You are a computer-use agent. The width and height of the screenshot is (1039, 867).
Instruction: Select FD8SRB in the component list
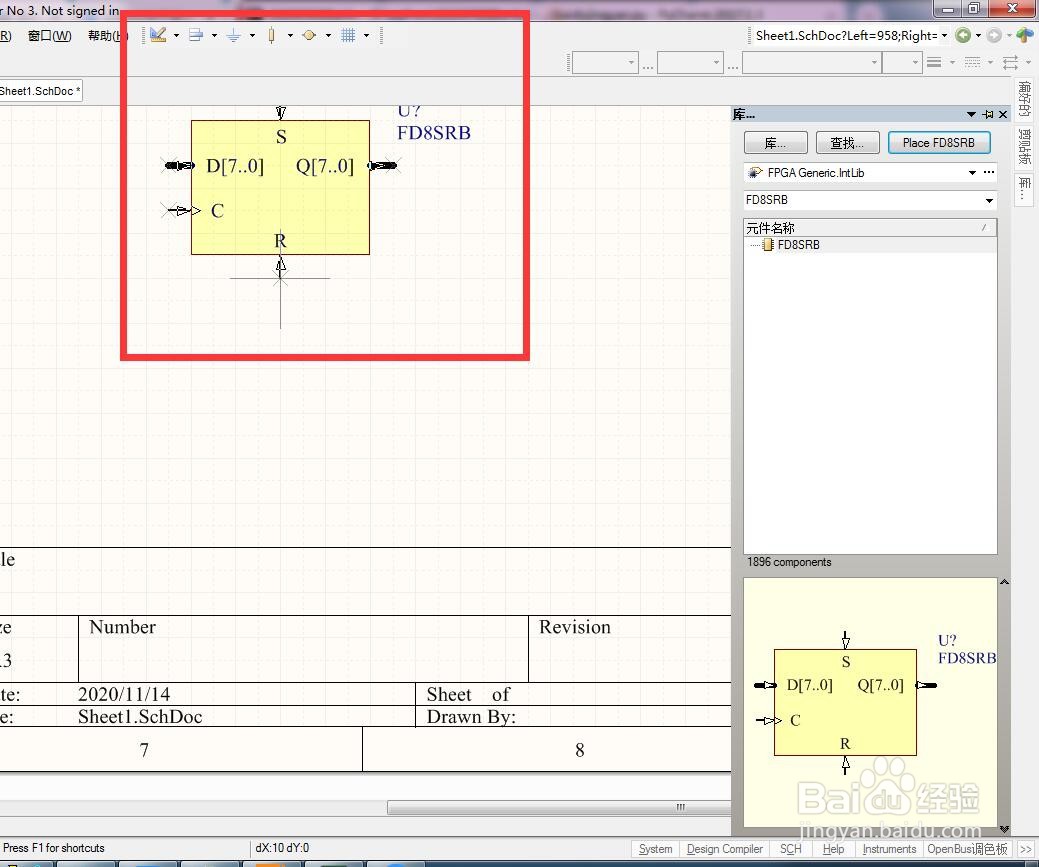[x=870, y=245]
